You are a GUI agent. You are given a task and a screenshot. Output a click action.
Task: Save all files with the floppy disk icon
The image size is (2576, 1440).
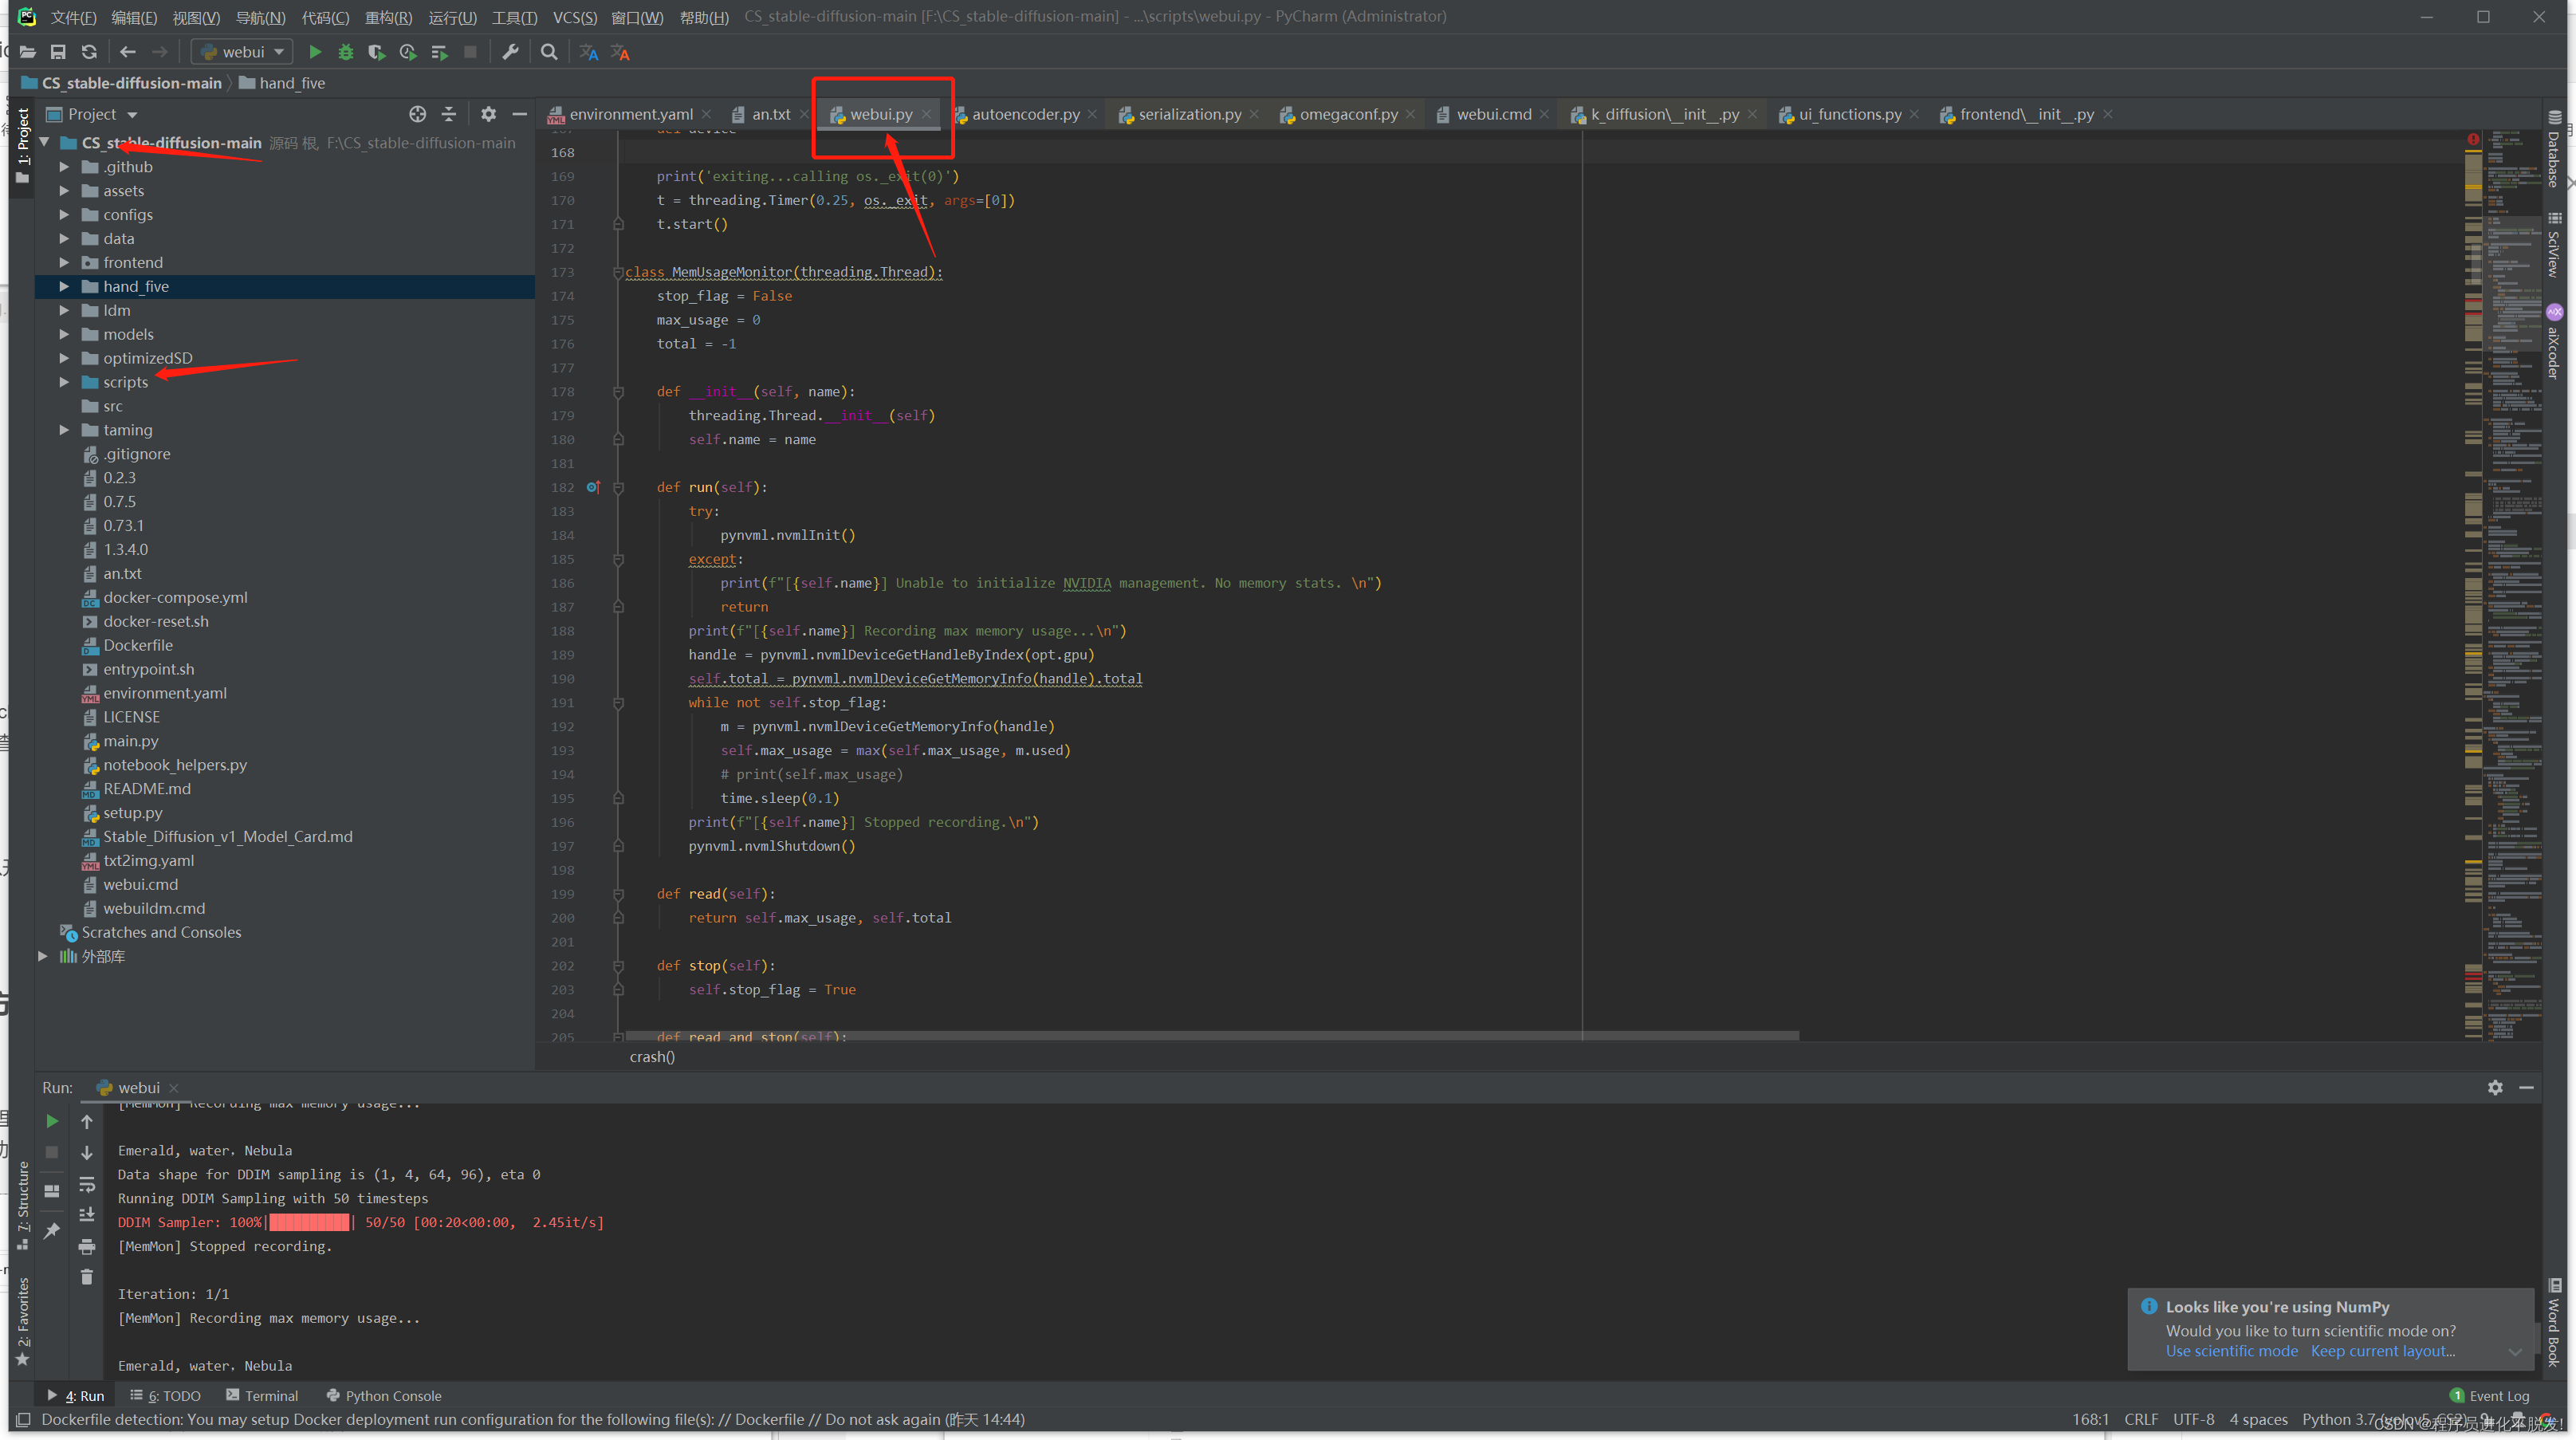point(58,51)
